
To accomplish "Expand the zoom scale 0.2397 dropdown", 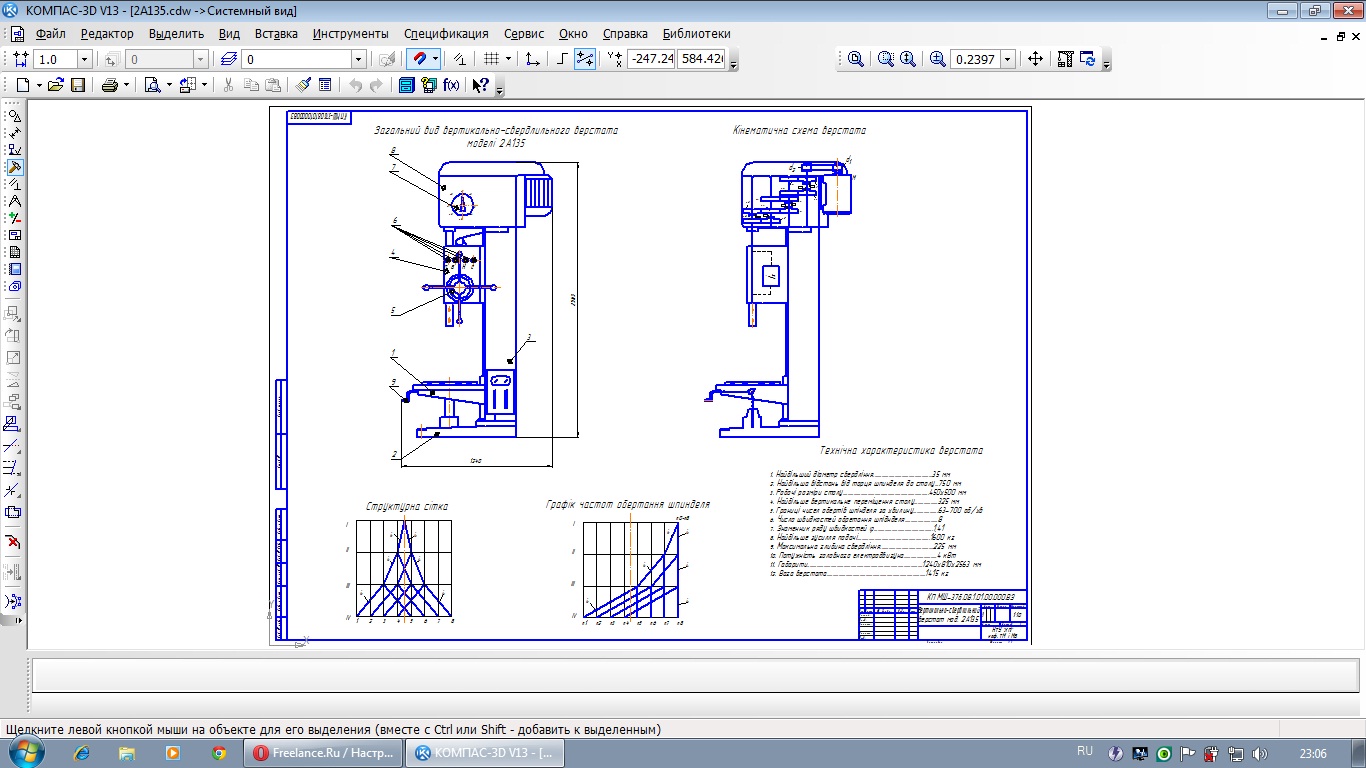I will (1007, 59).
